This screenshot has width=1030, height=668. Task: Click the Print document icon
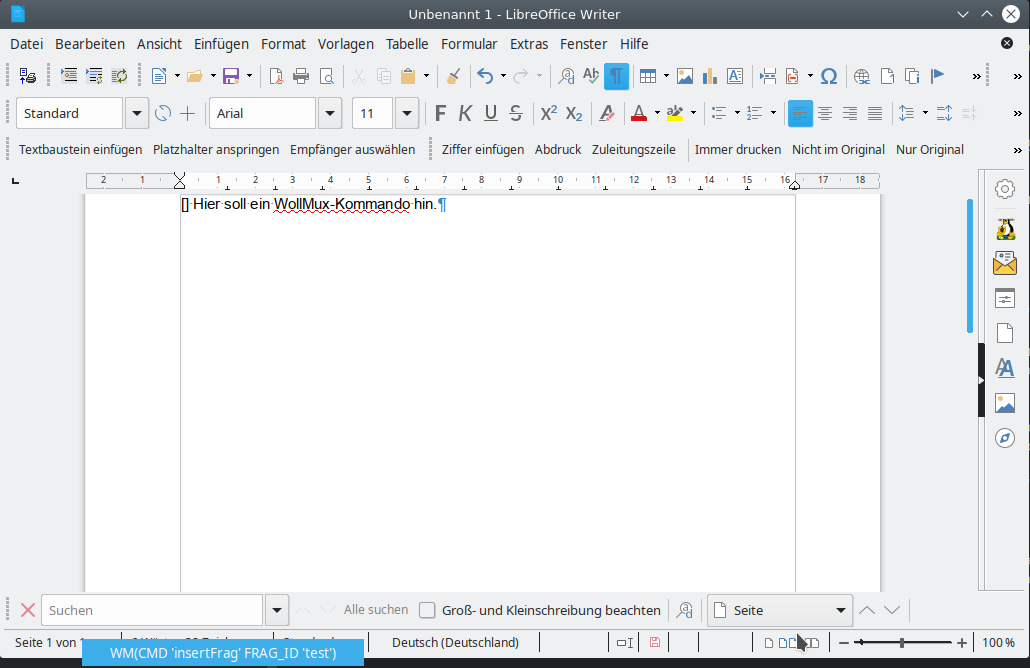click(x=301, y=76)
